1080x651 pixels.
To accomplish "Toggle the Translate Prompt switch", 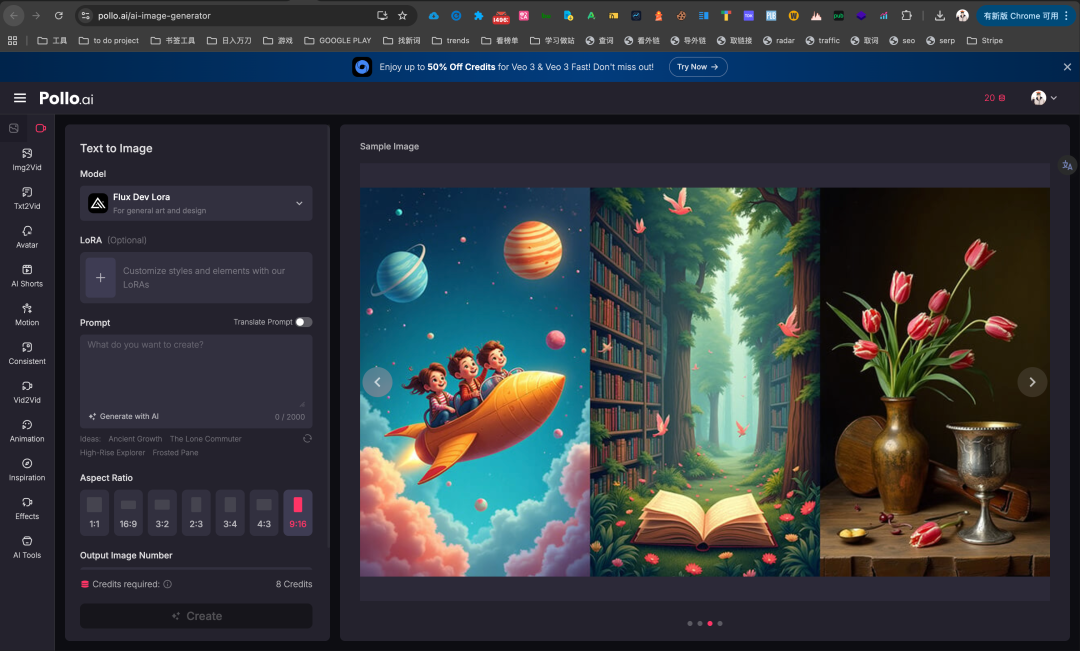I will pyautogui.click(x=304, y=322).
